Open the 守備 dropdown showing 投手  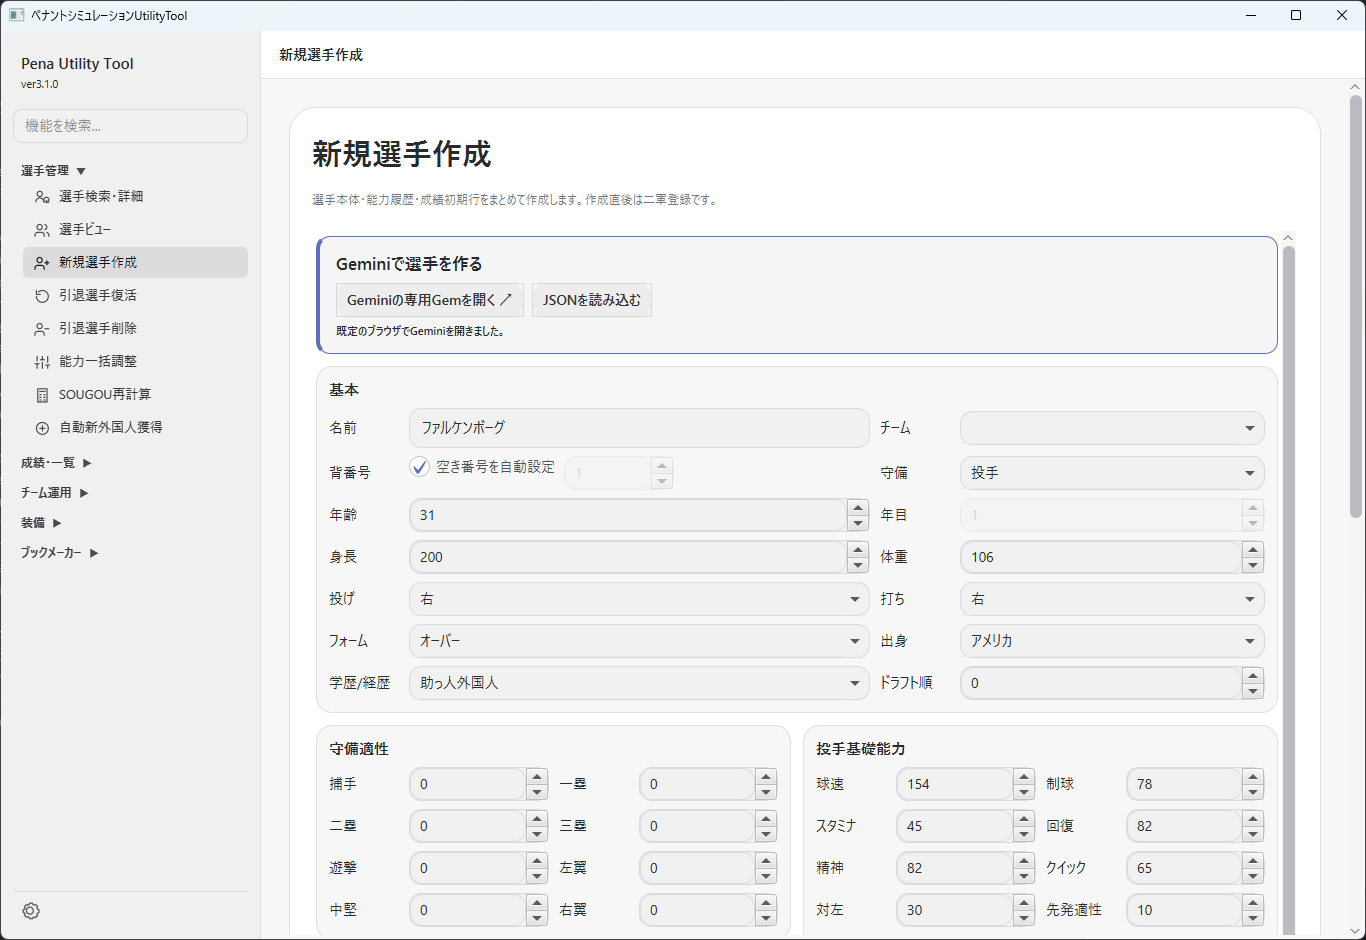(1112, 473)
